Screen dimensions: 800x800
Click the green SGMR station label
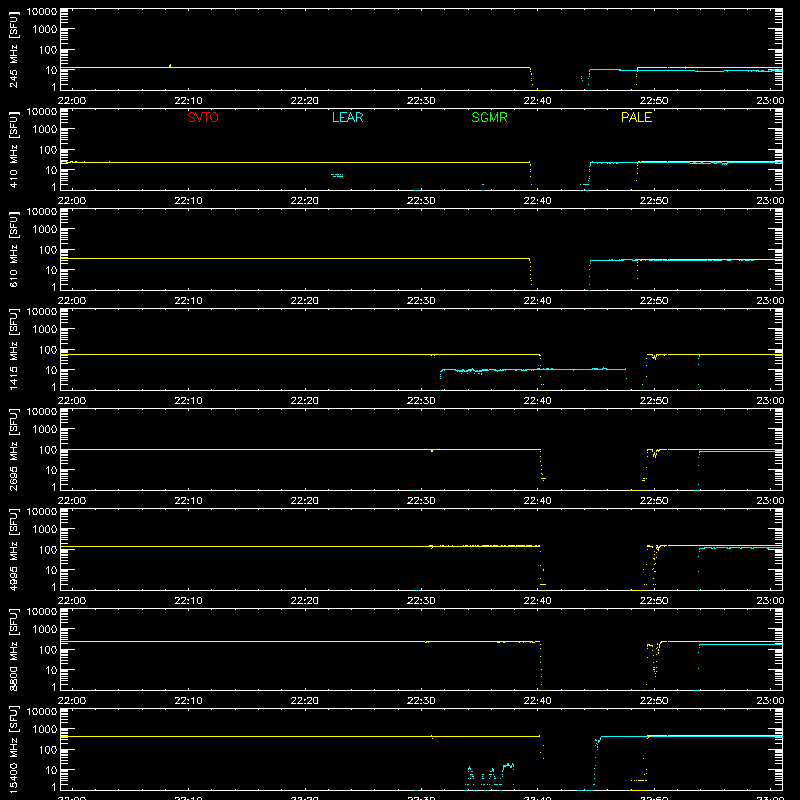click(489, 117)
